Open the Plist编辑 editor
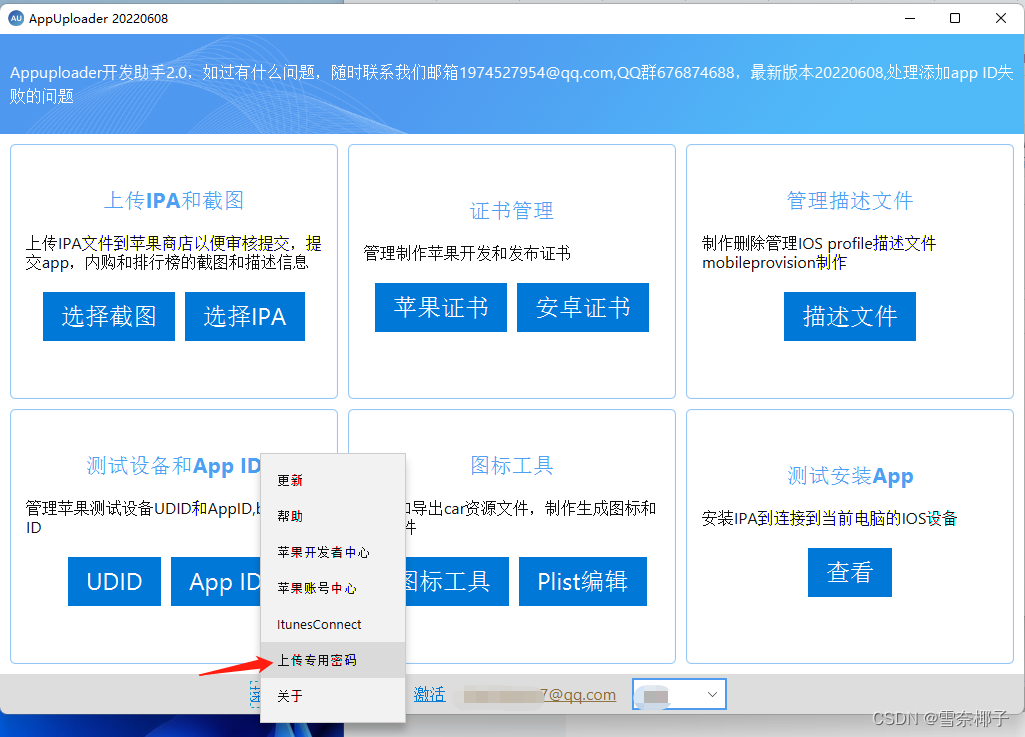This screenshot has width=1025, height=737. (x=582, y=581)
